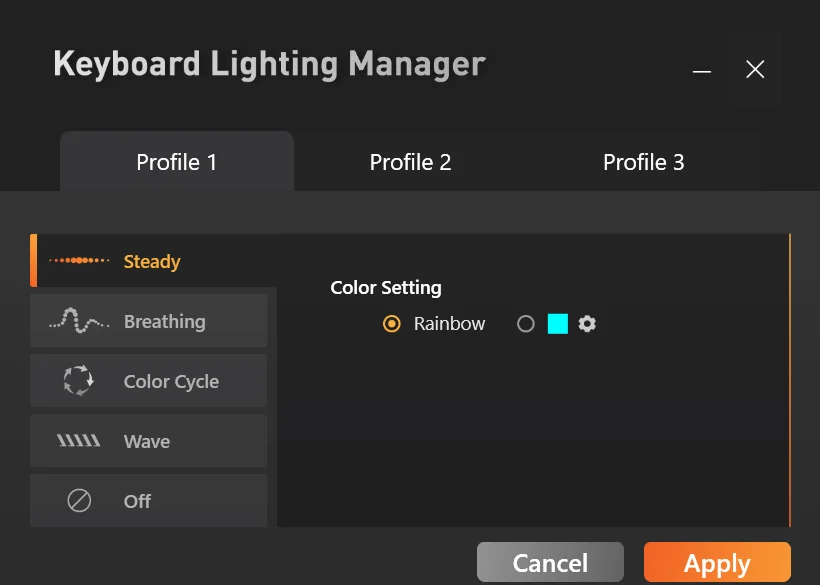
Task: Cancel the lighting changes
Action: pos(550,563)
